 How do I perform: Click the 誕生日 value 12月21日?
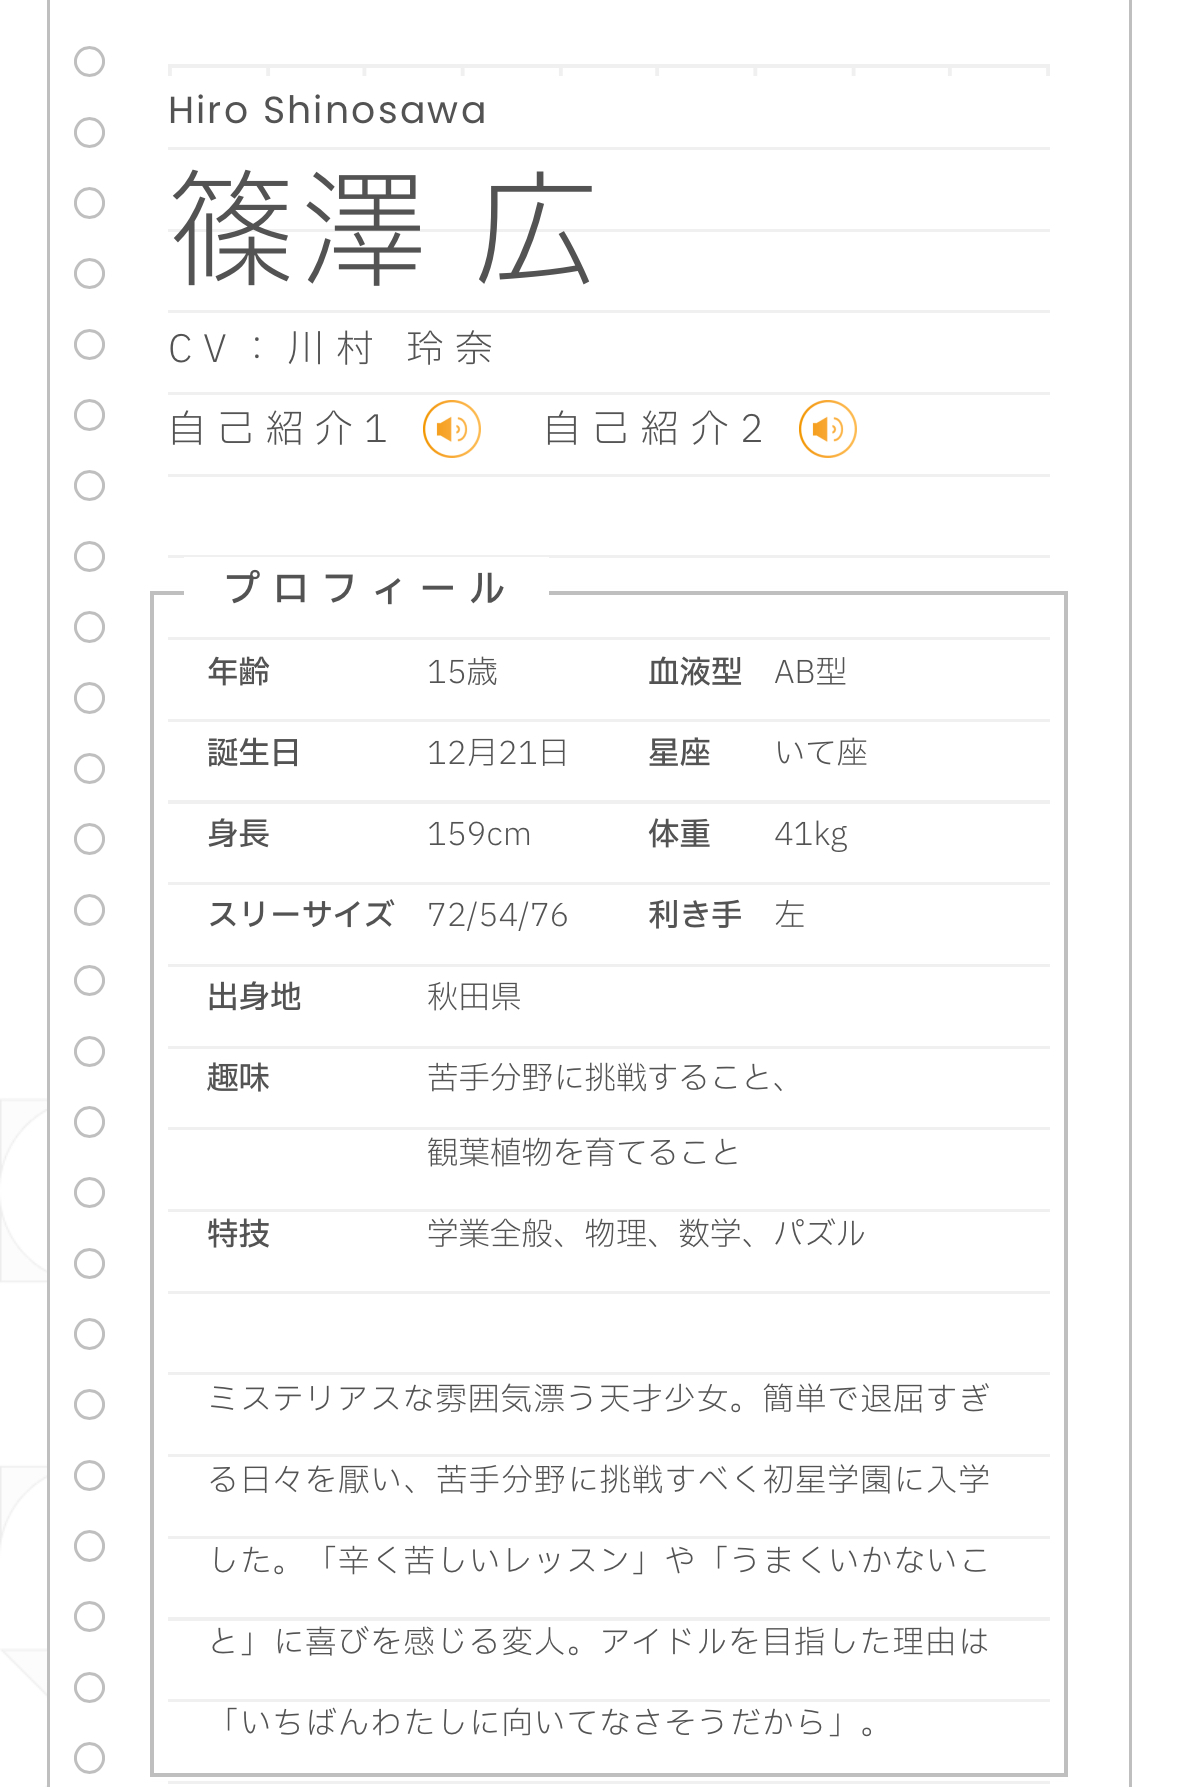[x=497, y=753]
